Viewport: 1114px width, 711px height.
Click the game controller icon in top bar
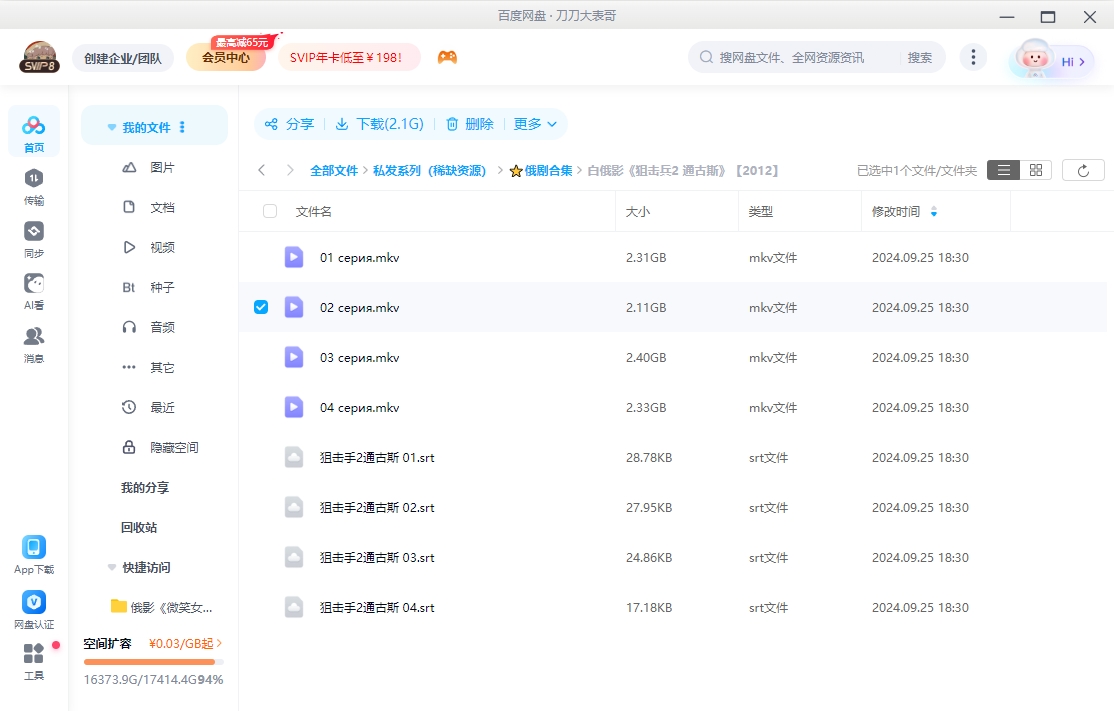pos(447,57)
